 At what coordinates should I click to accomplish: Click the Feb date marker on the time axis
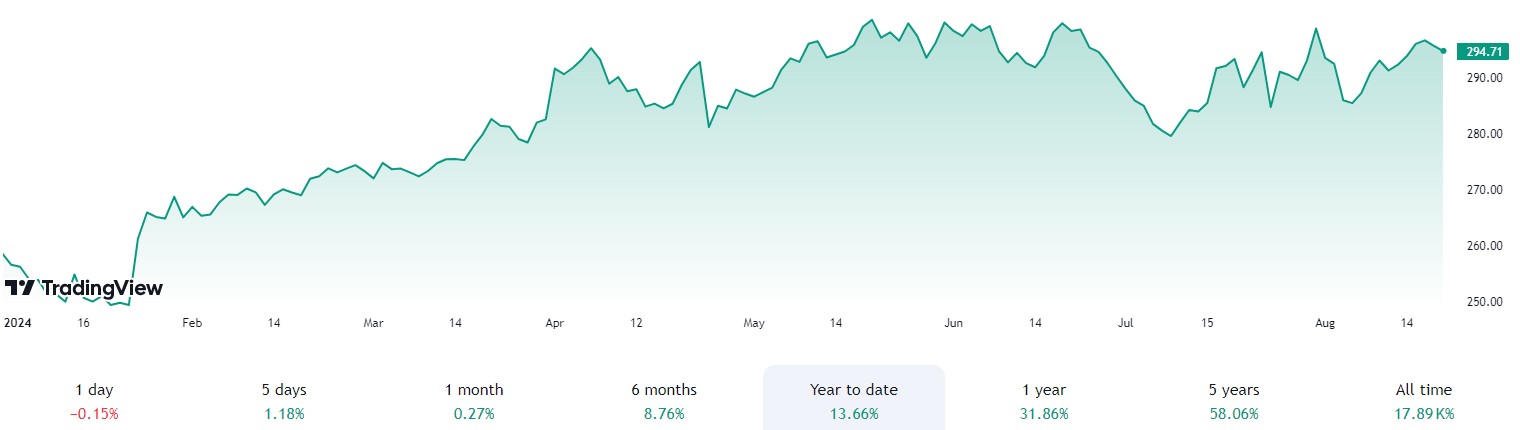coord(192,323)
